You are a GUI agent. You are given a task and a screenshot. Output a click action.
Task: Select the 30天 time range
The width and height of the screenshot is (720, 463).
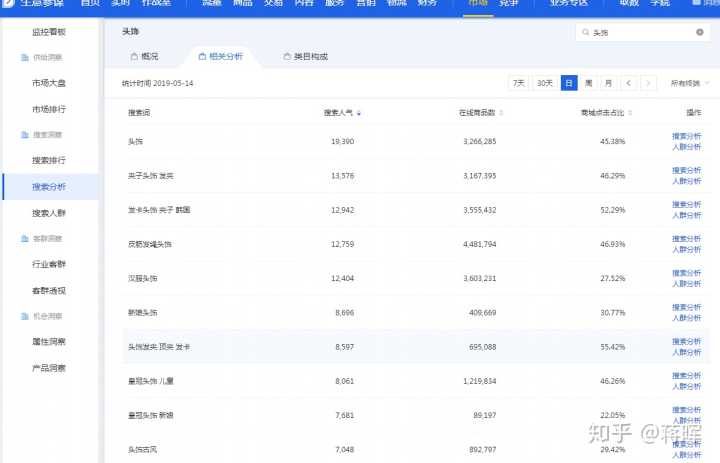tap(545, 83)
